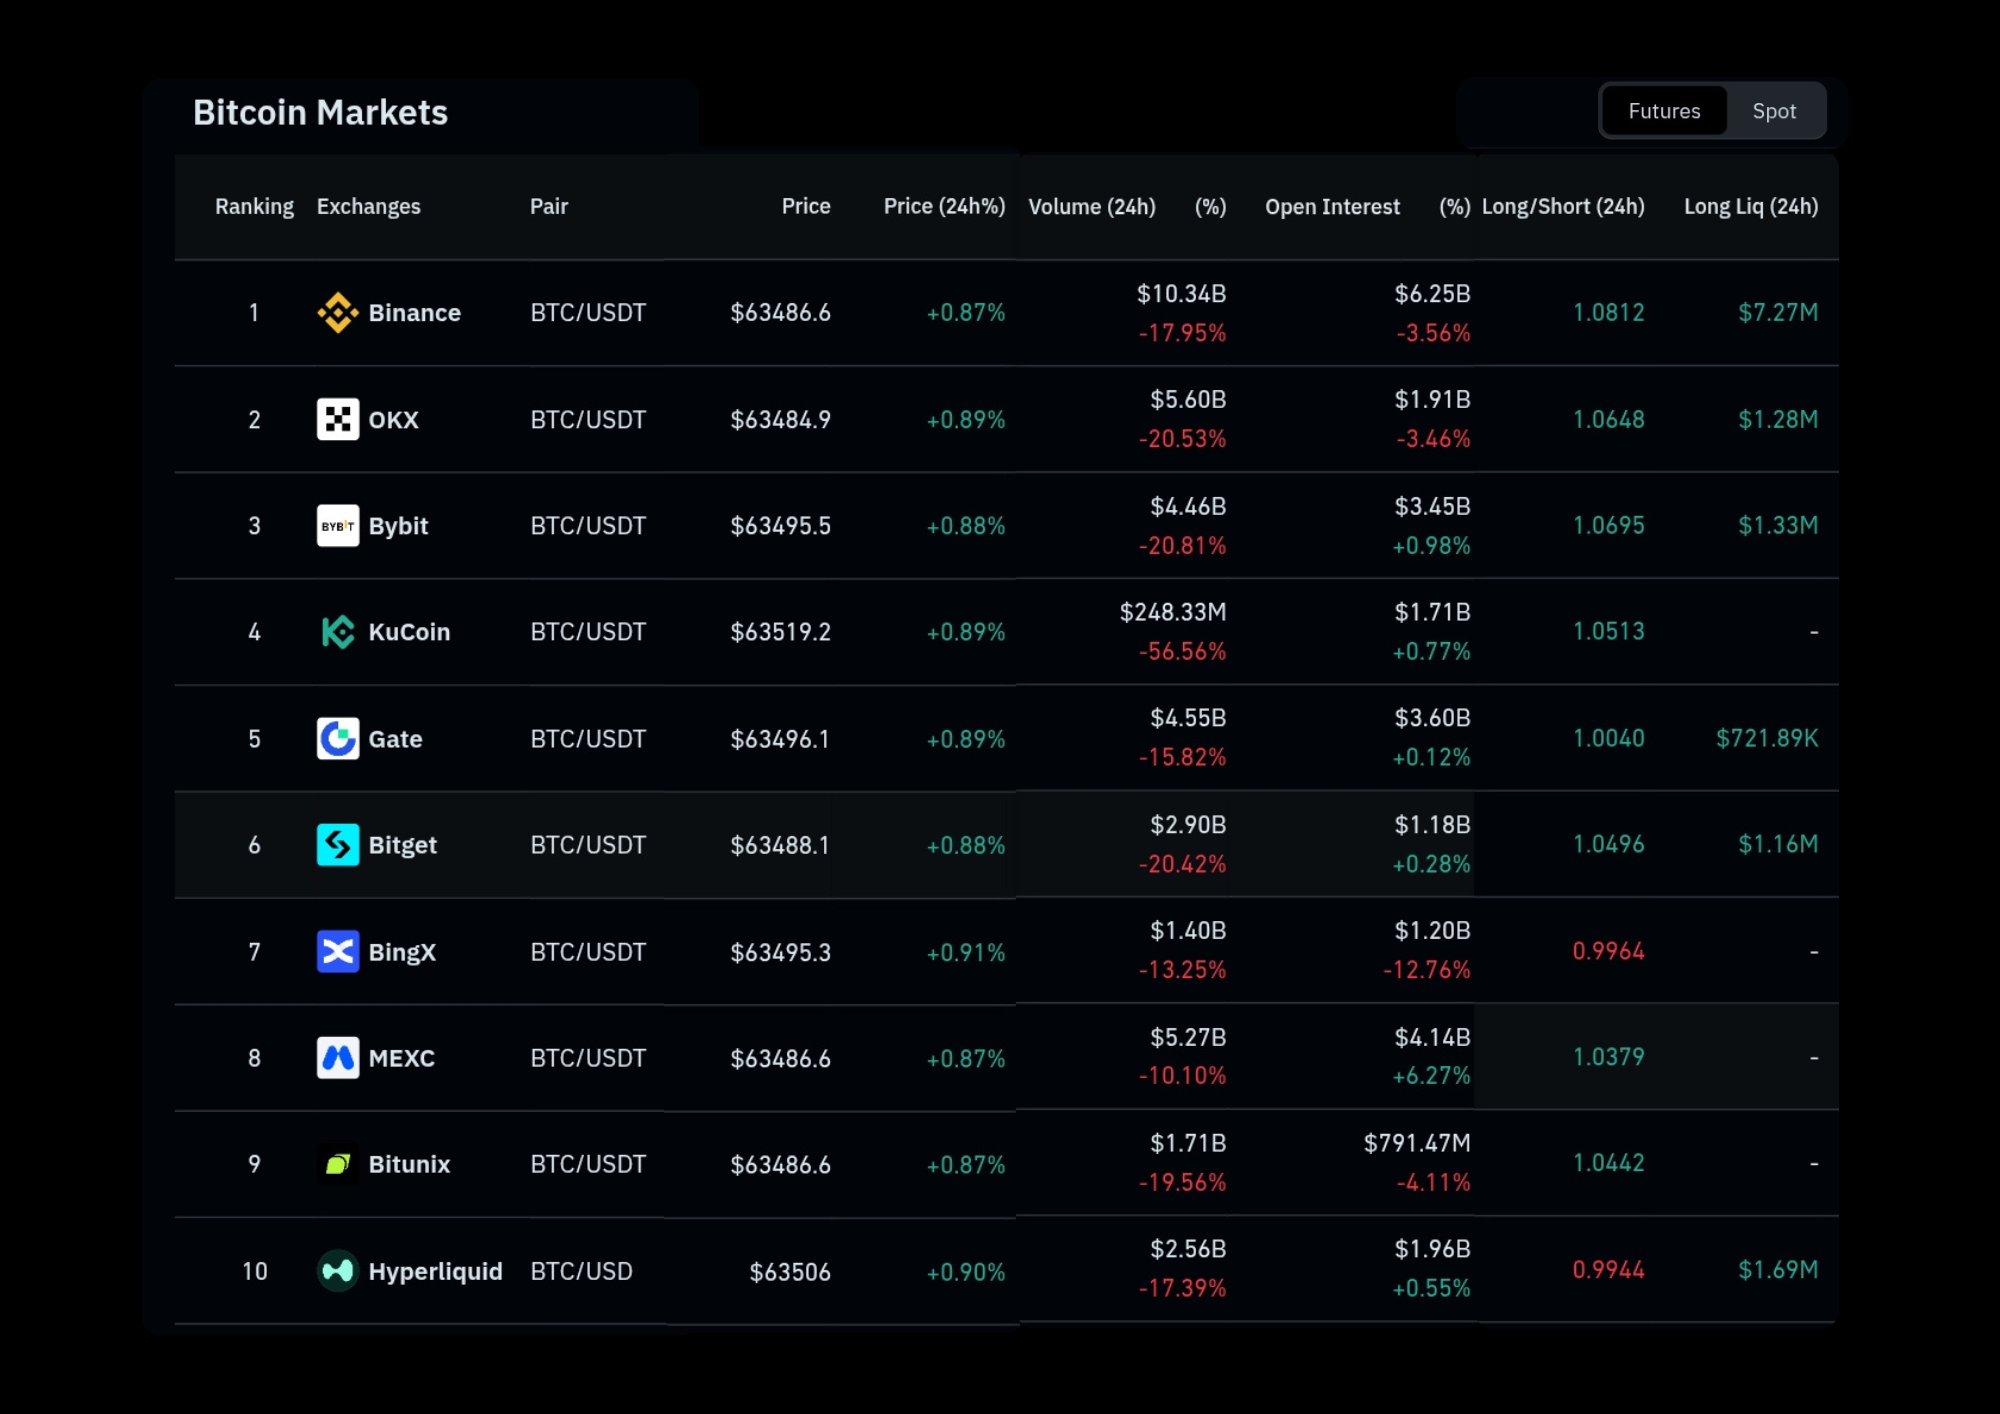
Task: Click the $721.89K Gate long liquidation
Action: point(1767,738)
